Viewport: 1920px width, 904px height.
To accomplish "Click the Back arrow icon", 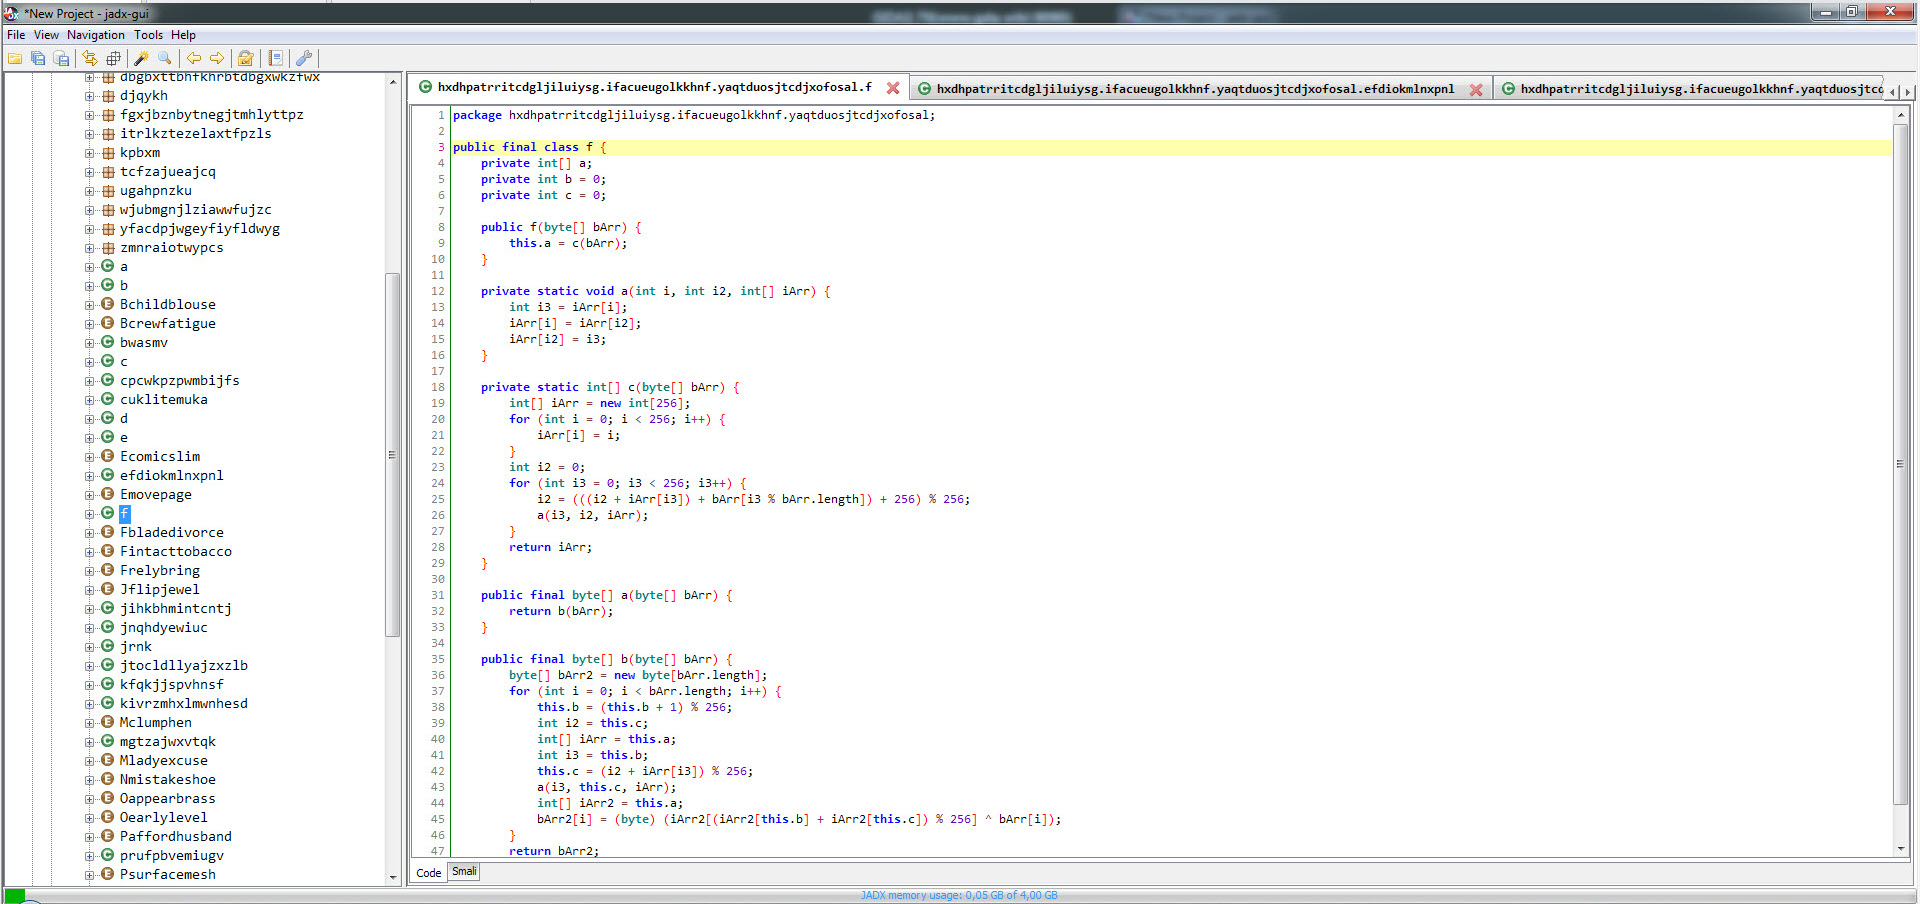I will [194, 58].
